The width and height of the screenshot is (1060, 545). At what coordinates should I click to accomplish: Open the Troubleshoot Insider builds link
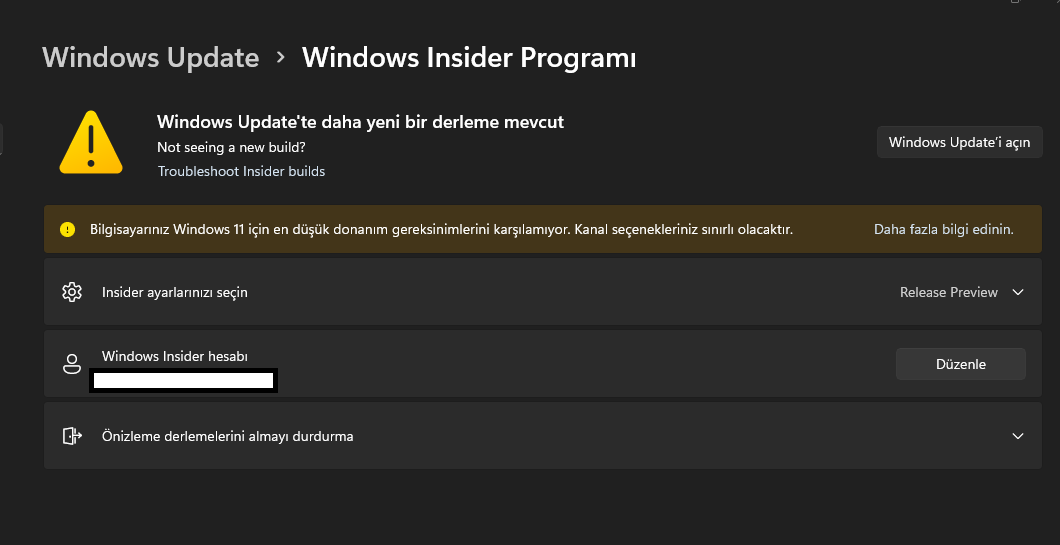pyautogui.click(x=241, y=171)
